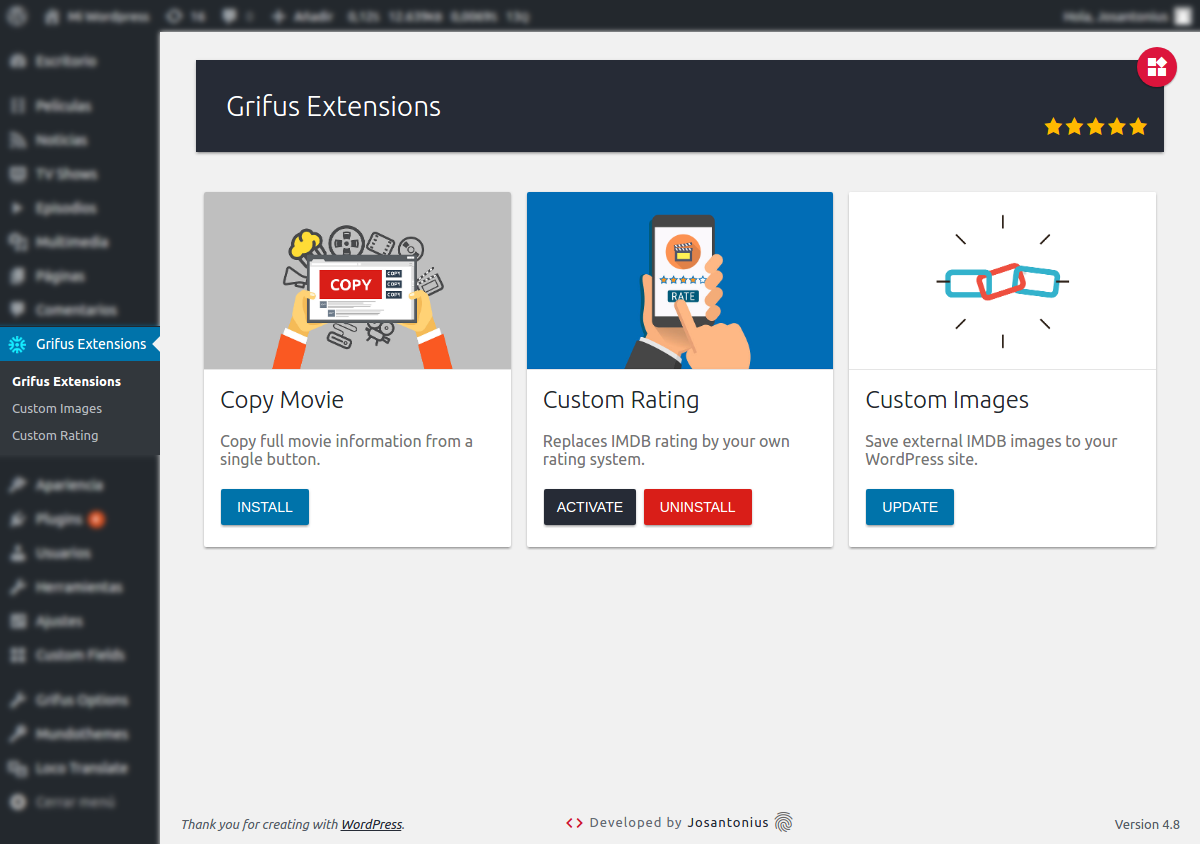Activate the Custom Rating extension

coord(590,507)
